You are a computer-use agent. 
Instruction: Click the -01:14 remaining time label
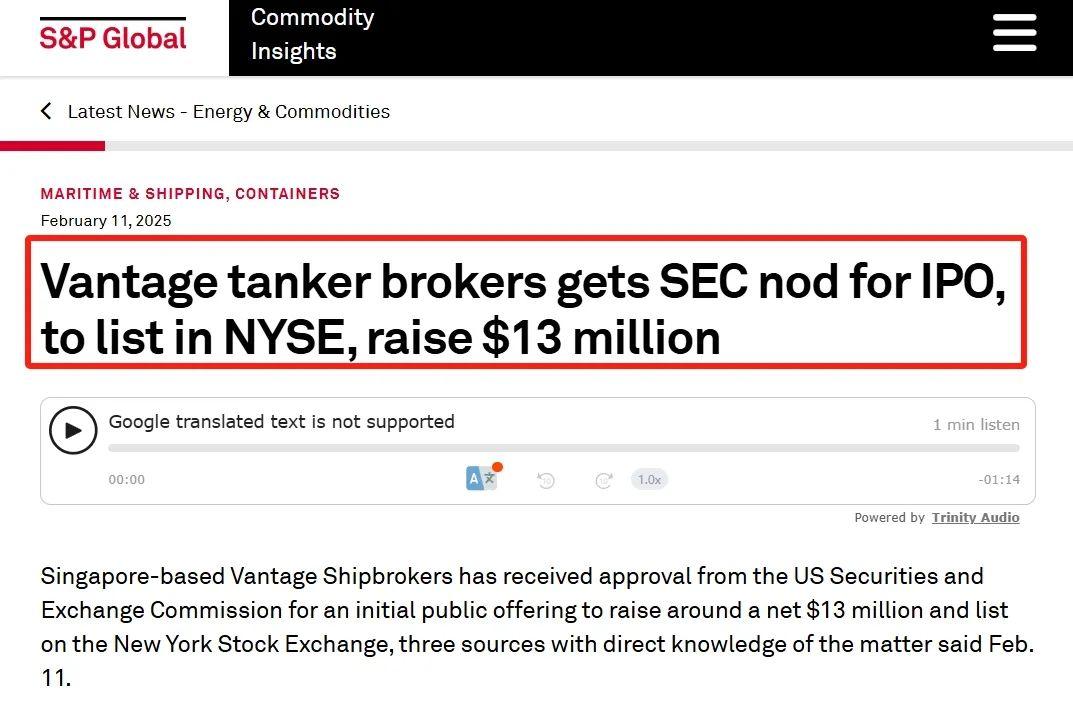coord(999,480)
